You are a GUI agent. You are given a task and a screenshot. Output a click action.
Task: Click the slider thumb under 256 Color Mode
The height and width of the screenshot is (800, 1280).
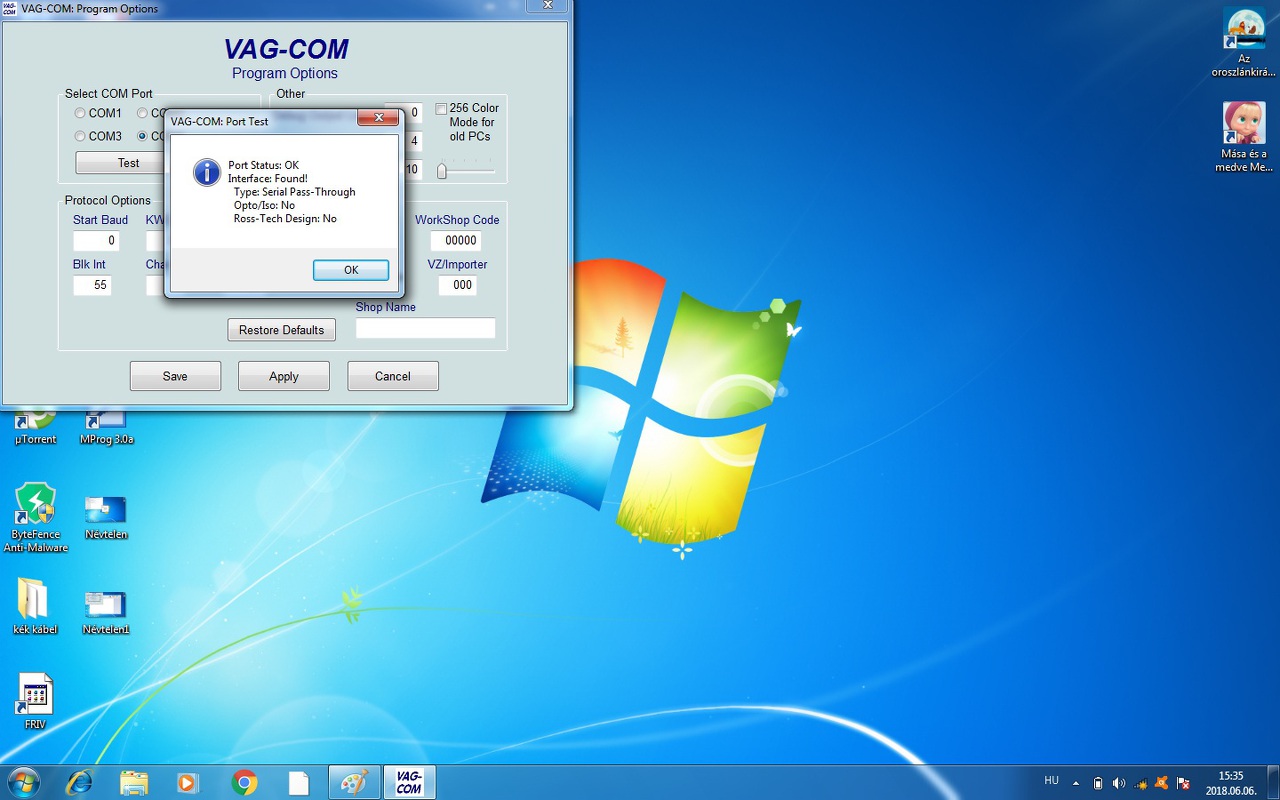(442, 171)
